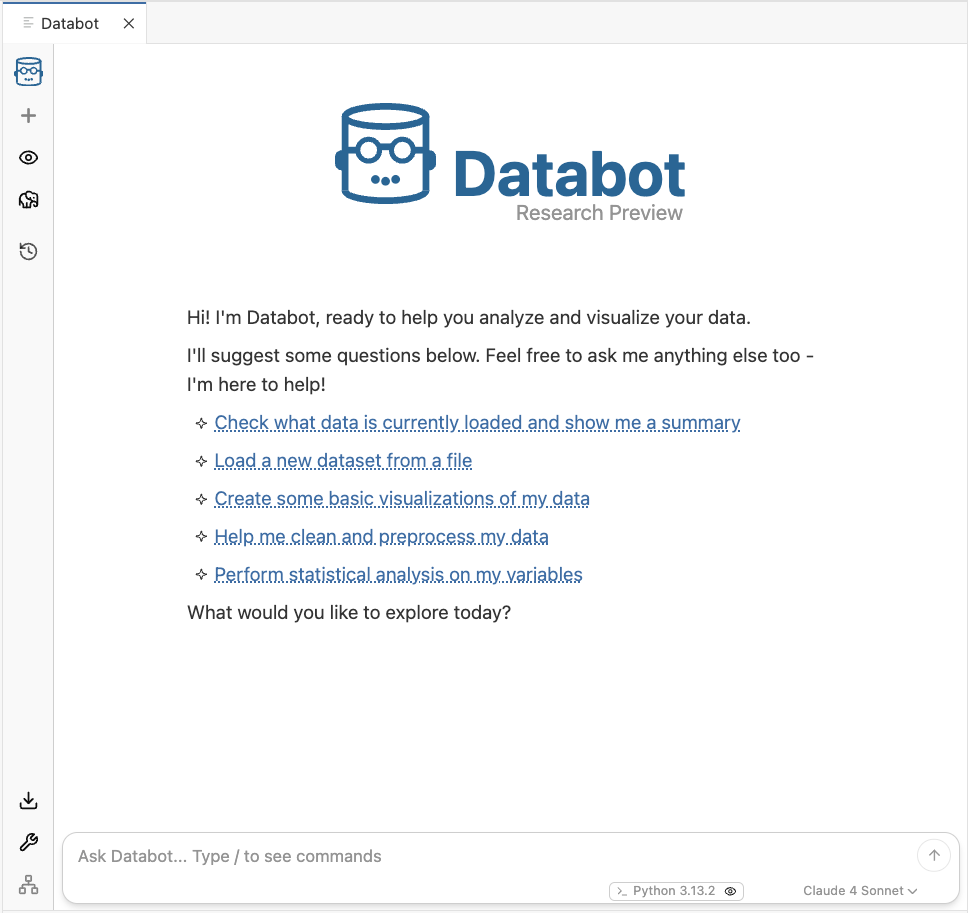Click 'Create some basic visualizations of my data'
The height and width of the screenshot is (913, 968).
pyautogui.click(x=401, y=499)
